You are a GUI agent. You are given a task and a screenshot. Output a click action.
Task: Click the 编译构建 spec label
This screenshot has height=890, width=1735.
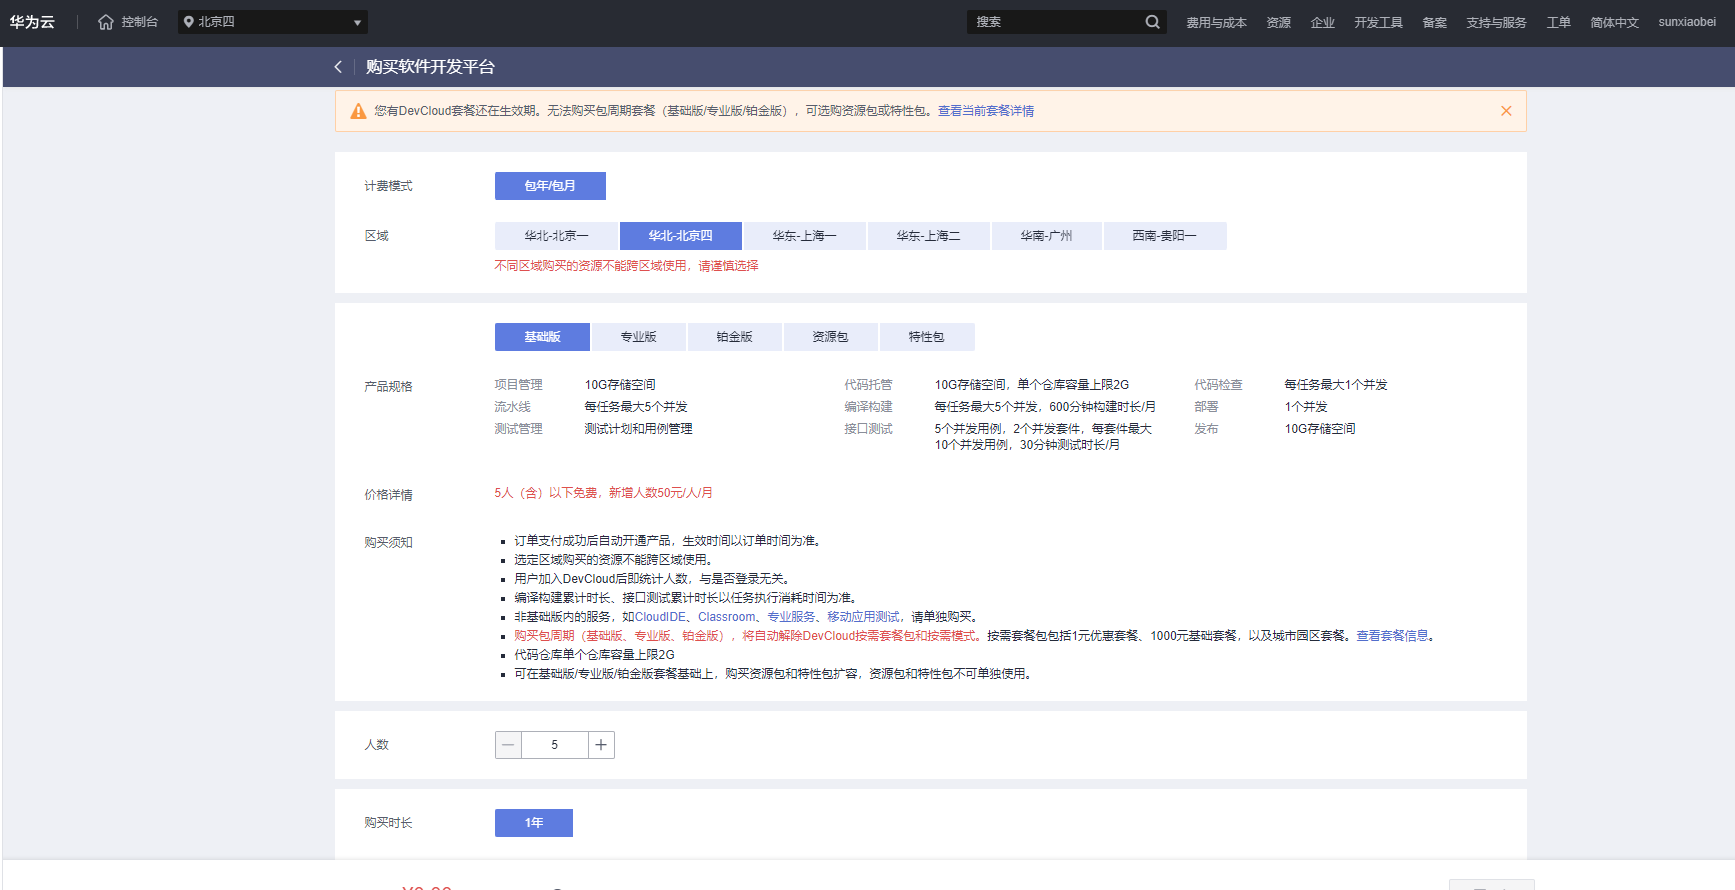click(868, 407)
